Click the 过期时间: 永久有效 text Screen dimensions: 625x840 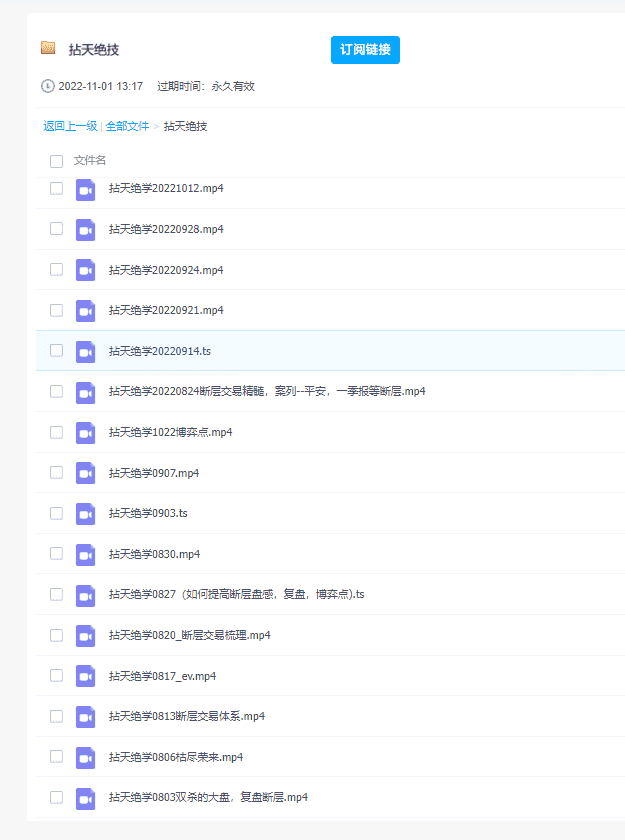pyautogui.click(x=206, y=86)
